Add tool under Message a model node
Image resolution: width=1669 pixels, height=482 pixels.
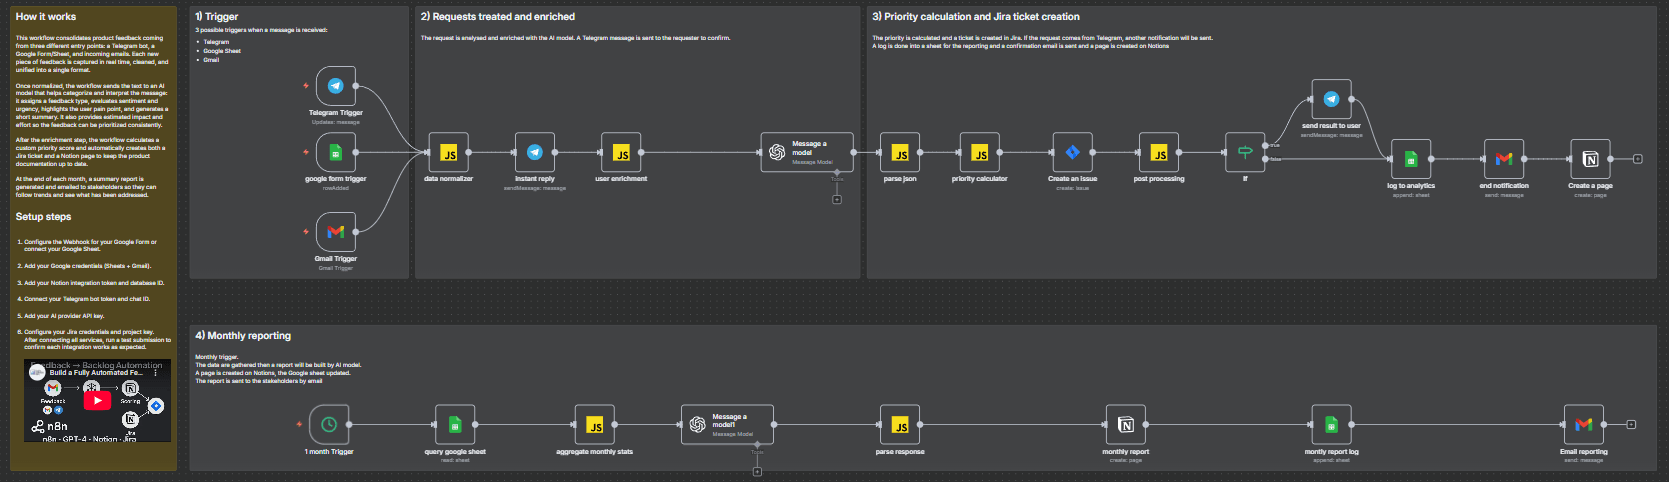click(x=837, y=199)
